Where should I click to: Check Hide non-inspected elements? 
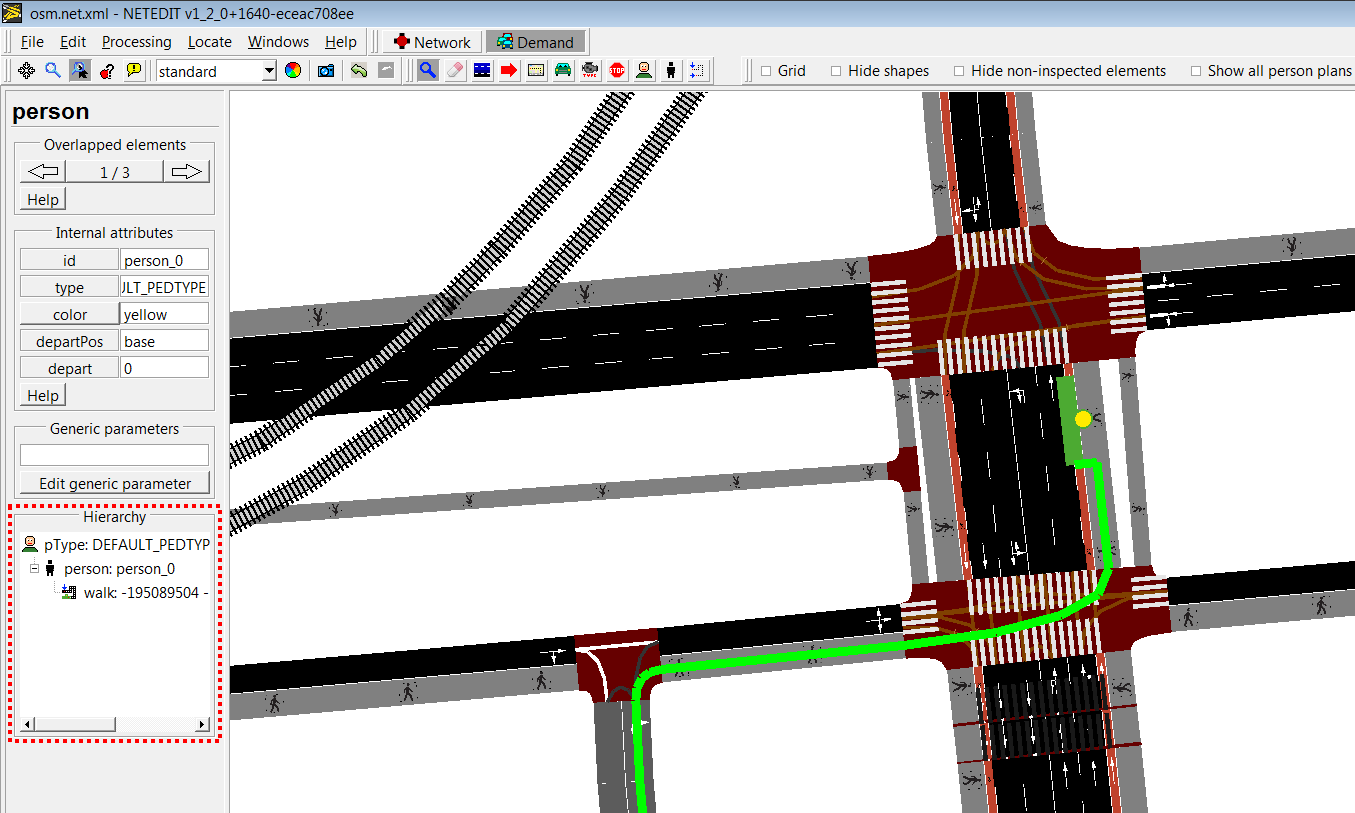click(x=959, y=71)
